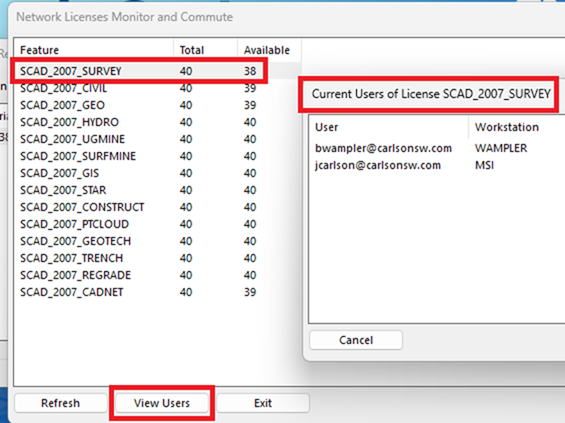Screen dimensions: 565x423
Task: Select the SCAD_2007_HYDRO feature row
Action: click(157, 122)
